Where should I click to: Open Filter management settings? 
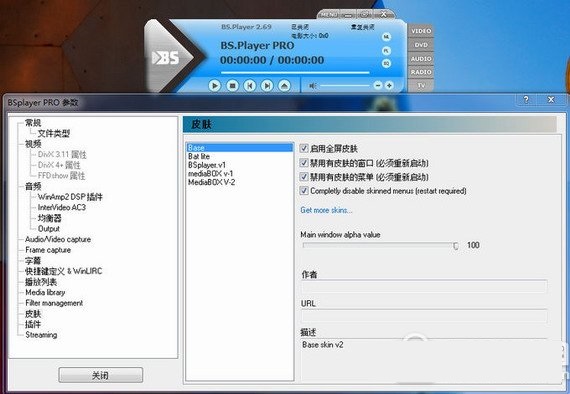click(54, 303)
